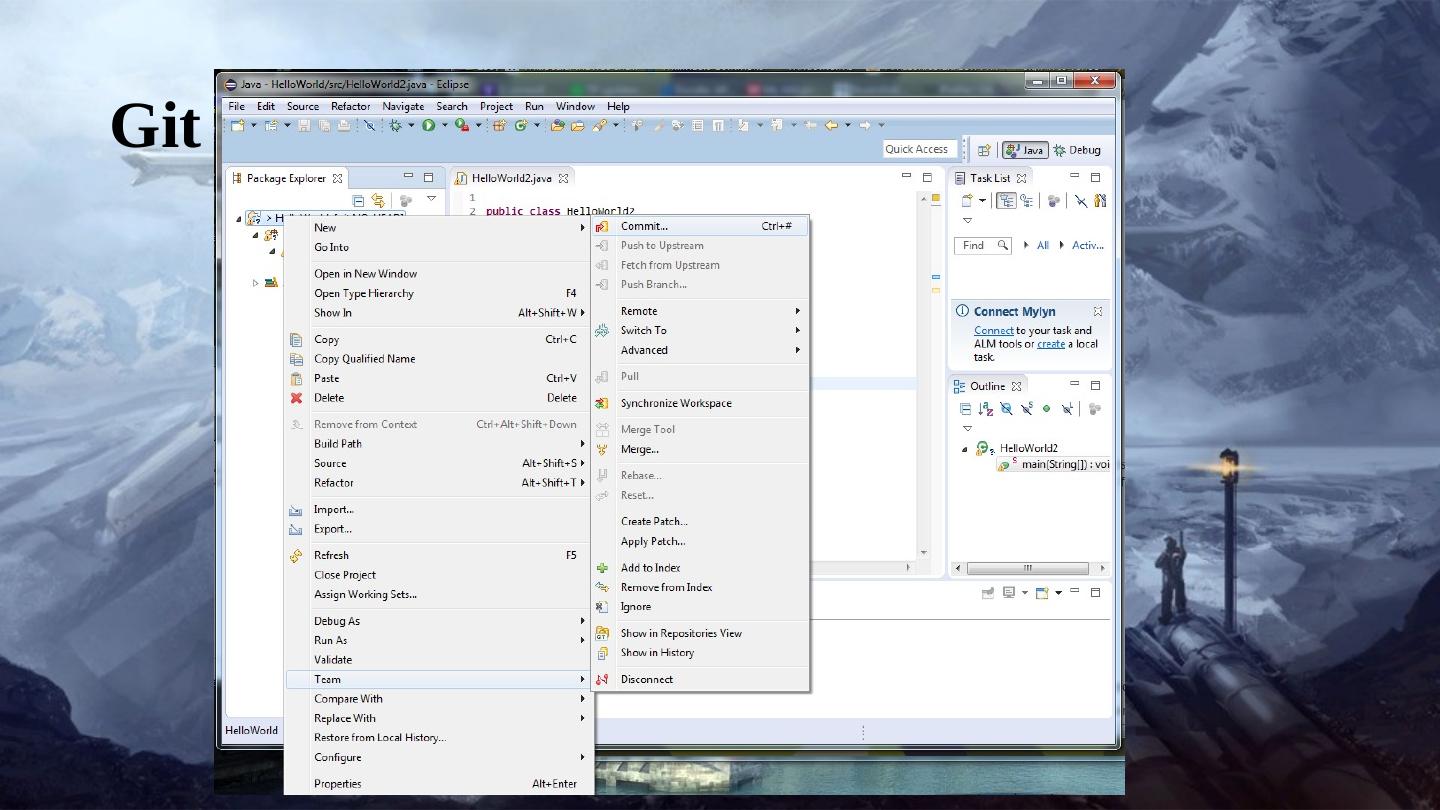Click Hide Fields icon in Outline panel
1440x810 pixels.
pos(1006,409)
